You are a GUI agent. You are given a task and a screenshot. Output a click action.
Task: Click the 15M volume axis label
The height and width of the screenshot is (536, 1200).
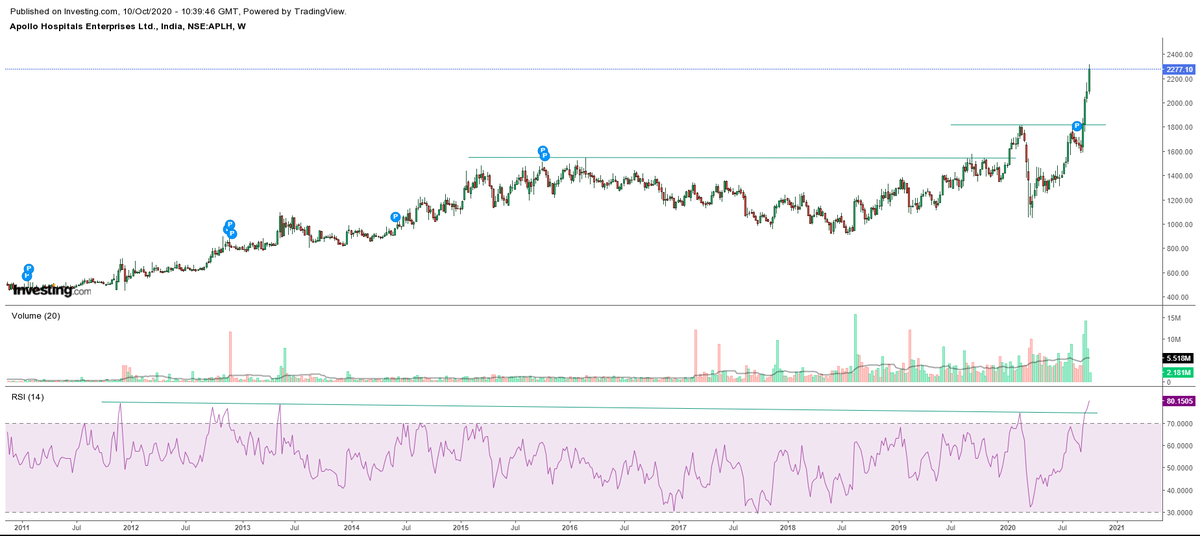click(x=1174, y=317)
